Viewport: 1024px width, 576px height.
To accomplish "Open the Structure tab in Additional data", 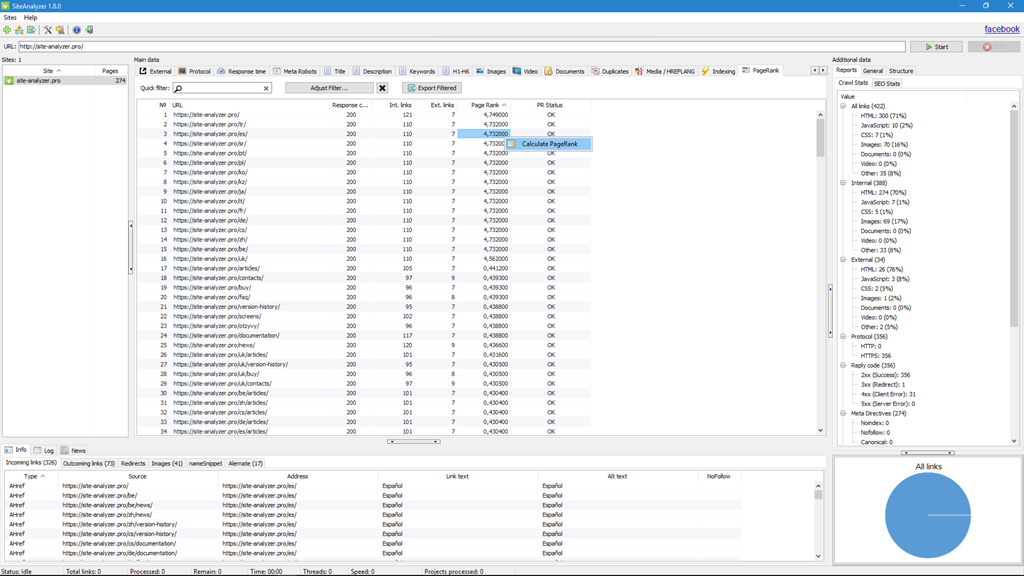I will click(x=901, y=71).
